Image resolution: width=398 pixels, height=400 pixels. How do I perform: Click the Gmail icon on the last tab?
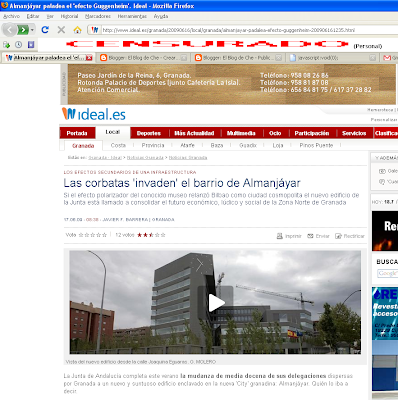tap(387, 58)
